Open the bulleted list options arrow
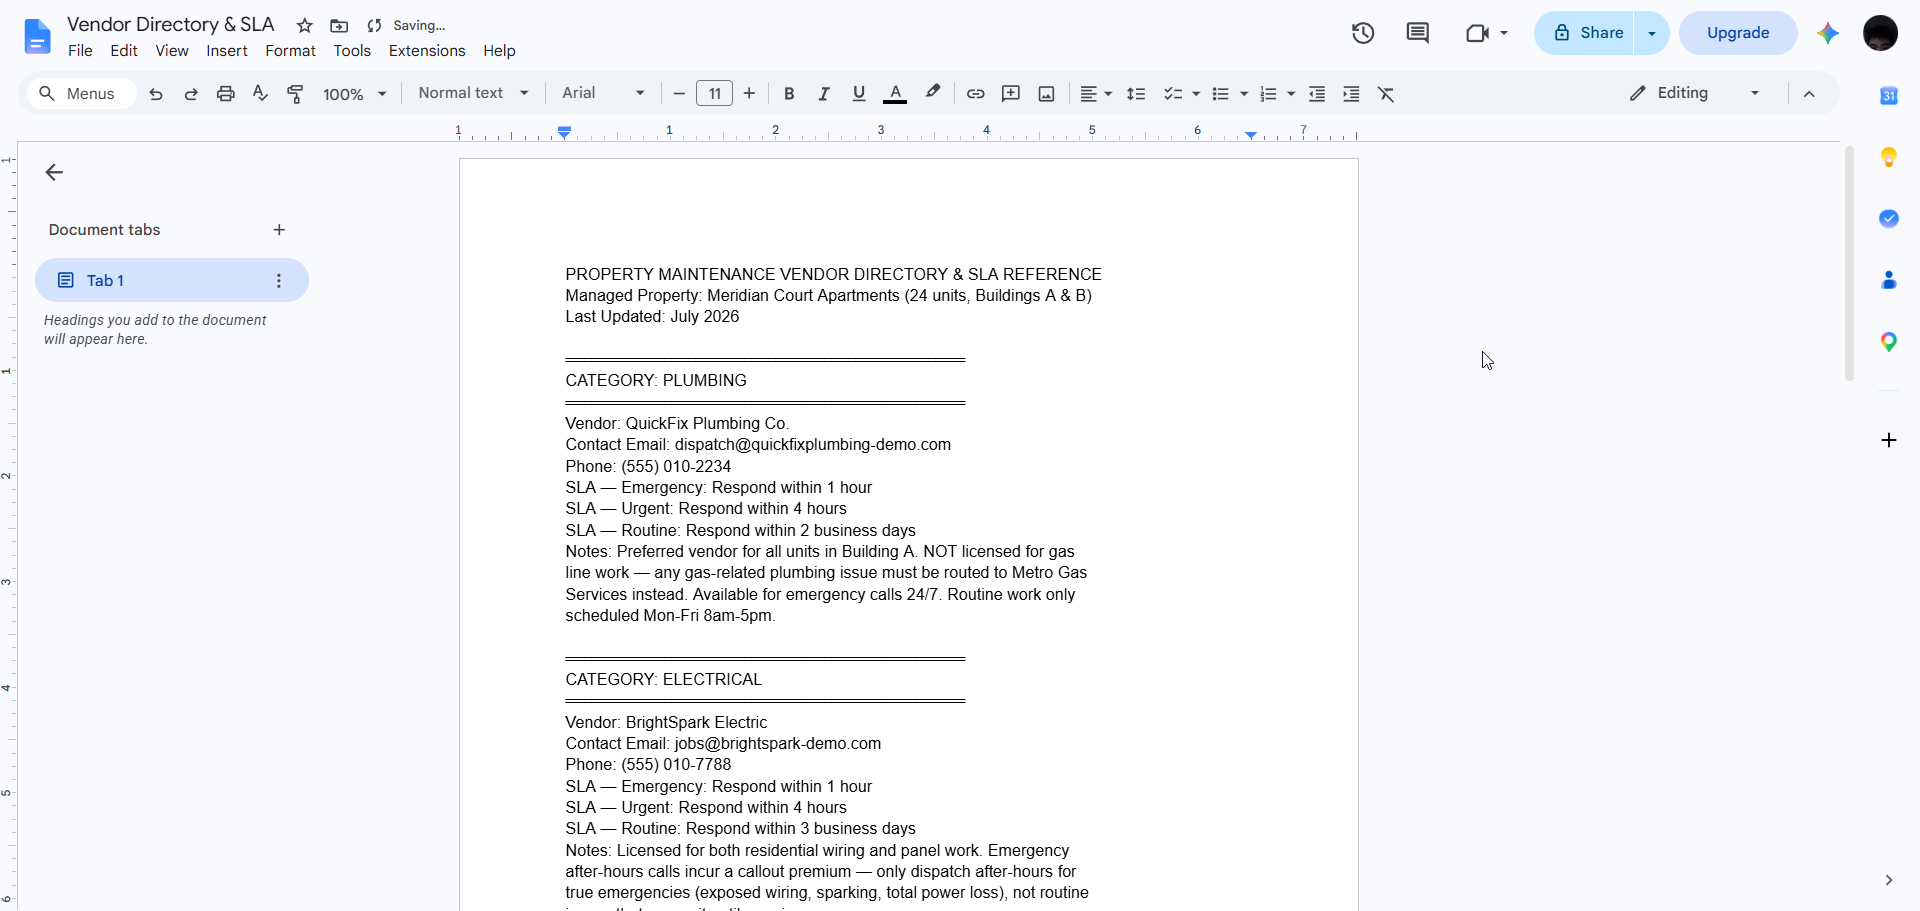The height and width of the screenshot is (911, 1920). [1244, 94]
